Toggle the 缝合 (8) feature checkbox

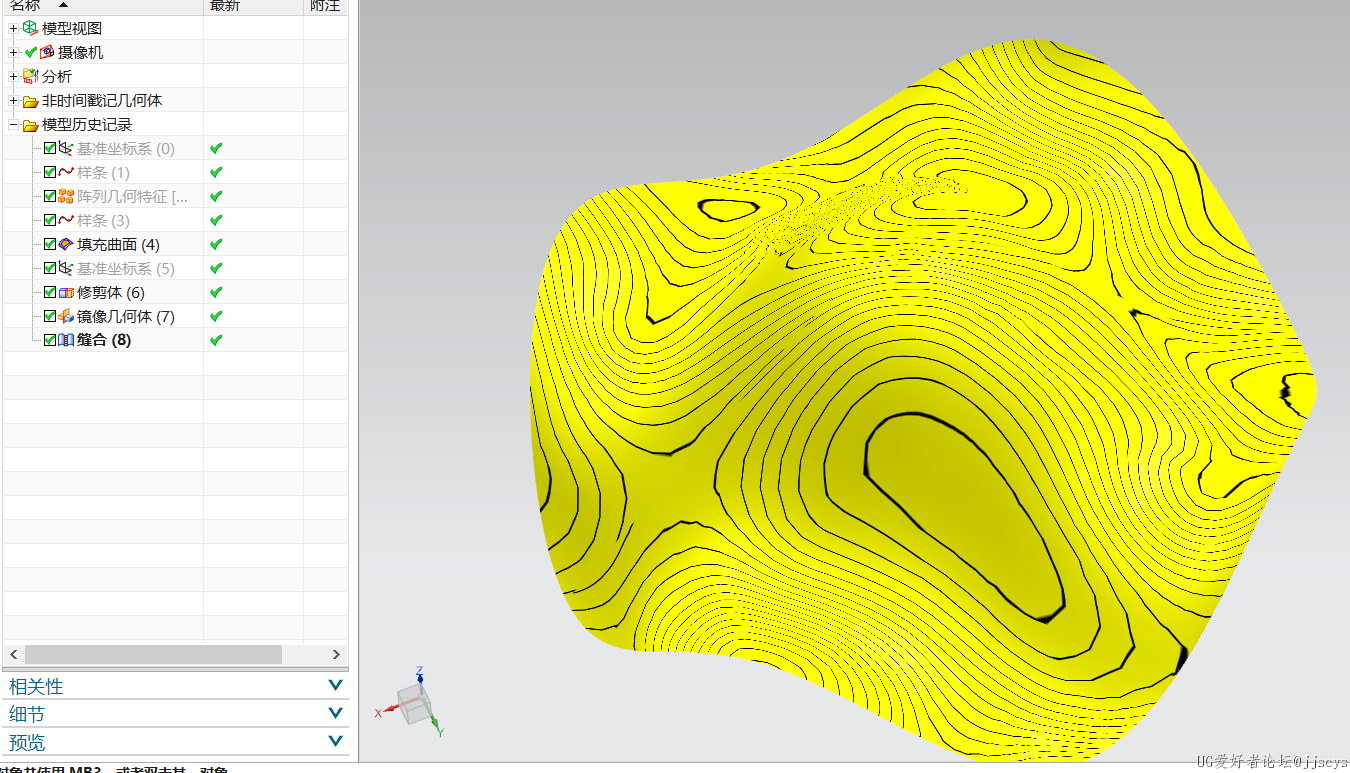50,340
